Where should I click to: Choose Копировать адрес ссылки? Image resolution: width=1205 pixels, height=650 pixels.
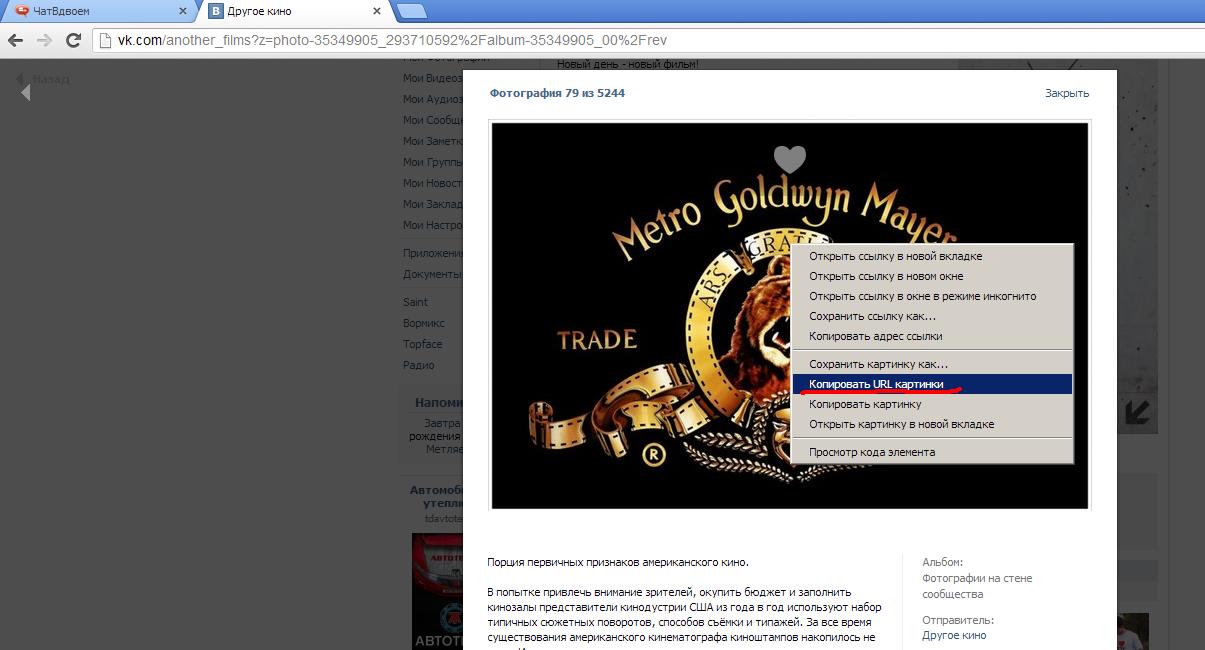tap(932, 336)
